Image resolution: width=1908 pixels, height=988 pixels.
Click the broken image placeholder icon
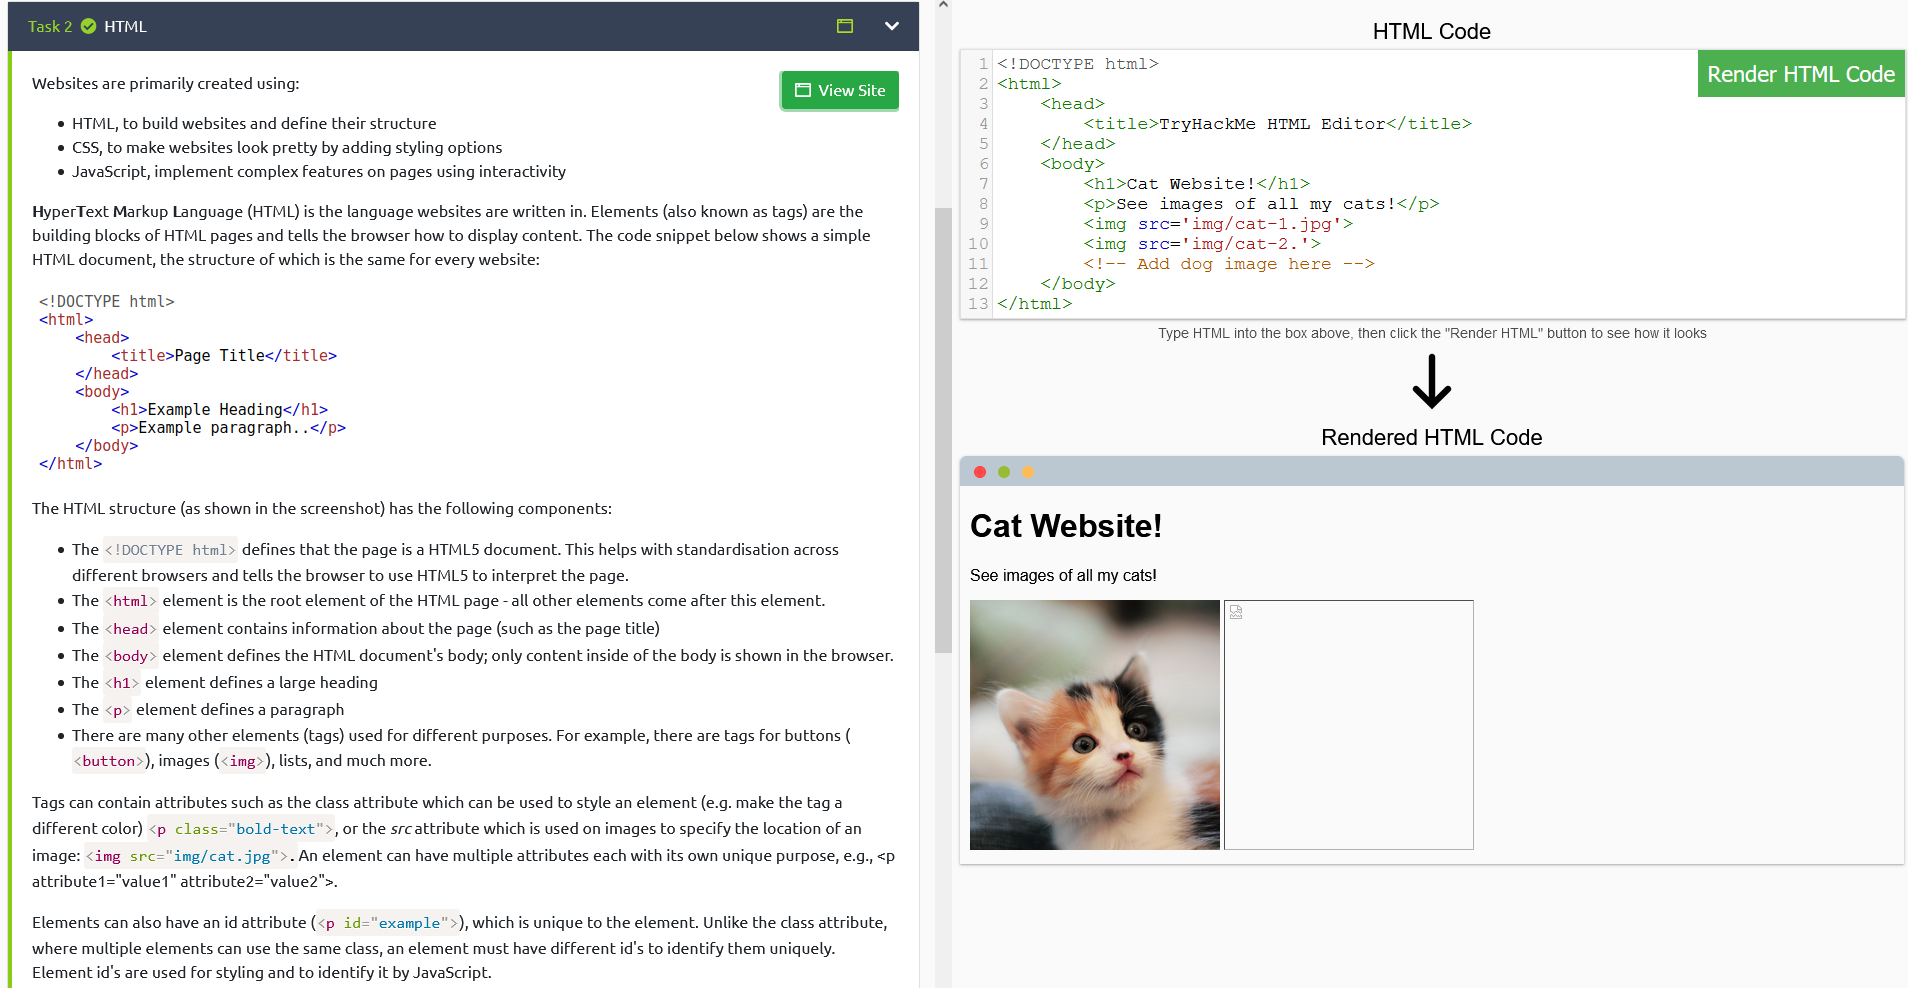point(1236,611)
